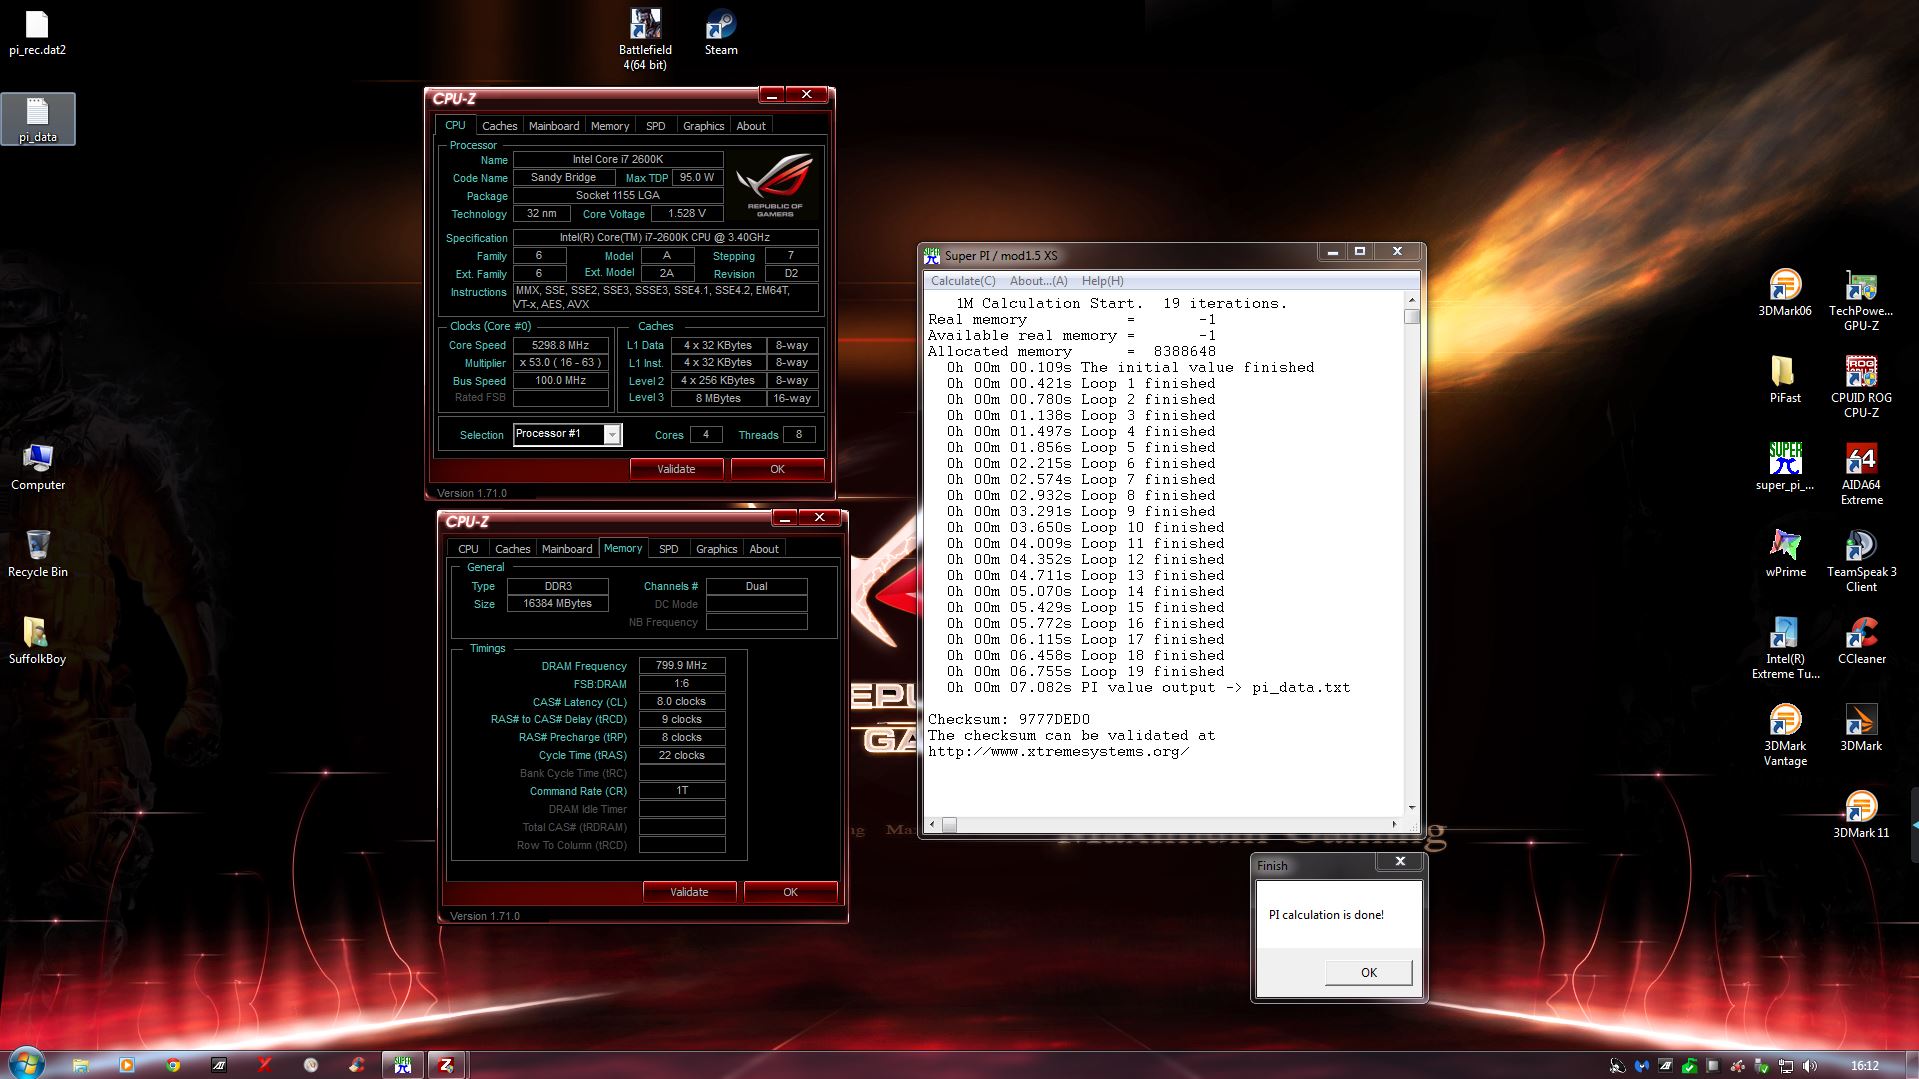Open the Recycle Bin
Image resolution: width=1919 pixels, height=1079 pixels.
click(37, 553)
